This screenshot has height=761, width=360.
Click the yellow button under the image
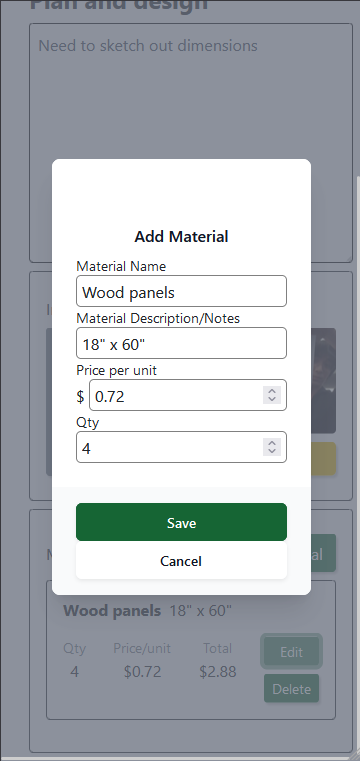point(323,459)
